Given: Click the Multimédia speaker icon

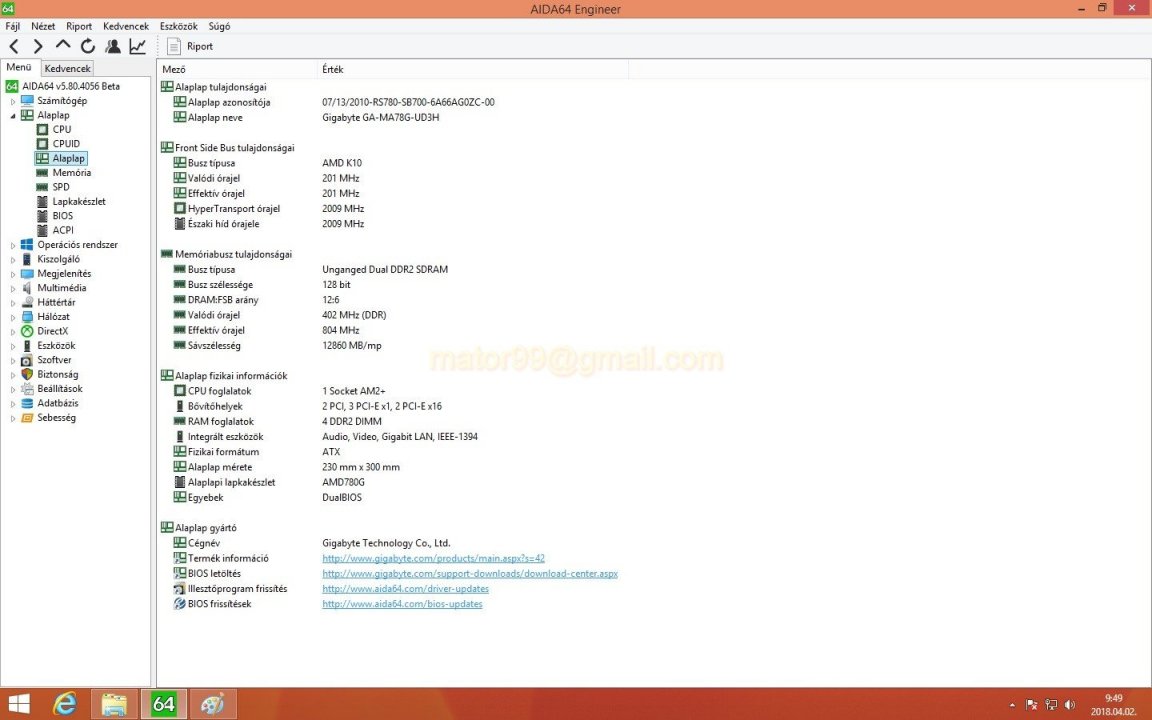Looking at the screenshot, I should pyautogui.click(x=27, y=288).
